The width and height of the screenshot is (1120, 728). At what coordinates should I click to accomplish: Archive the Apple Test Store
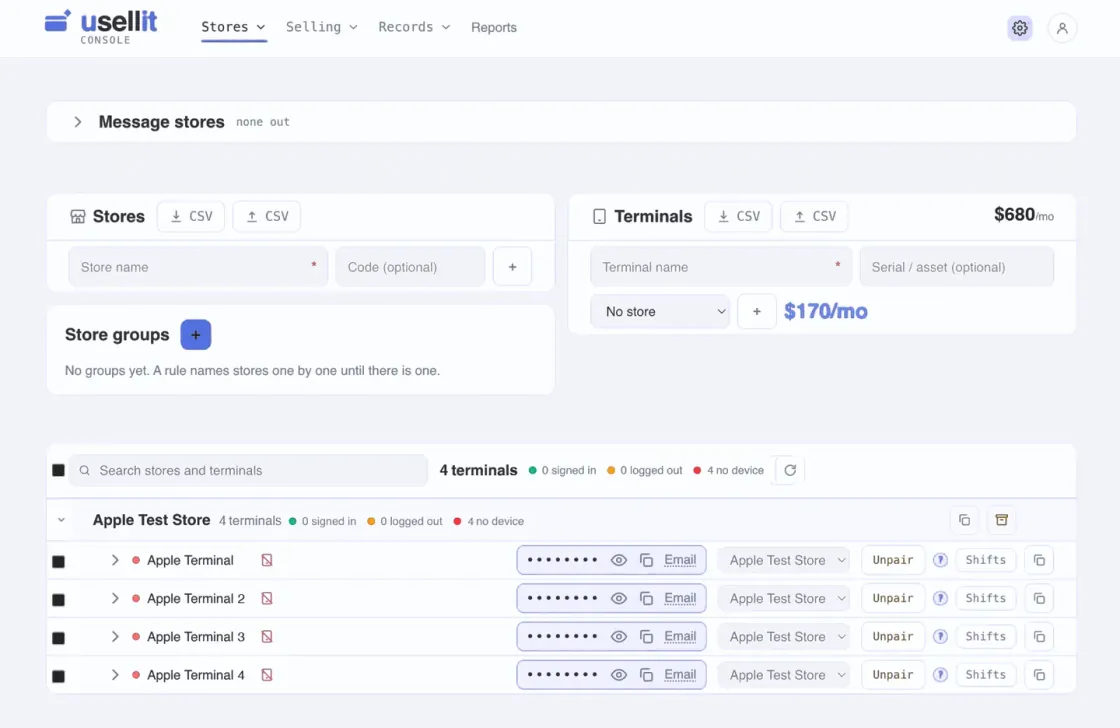tap(1001, 520)
